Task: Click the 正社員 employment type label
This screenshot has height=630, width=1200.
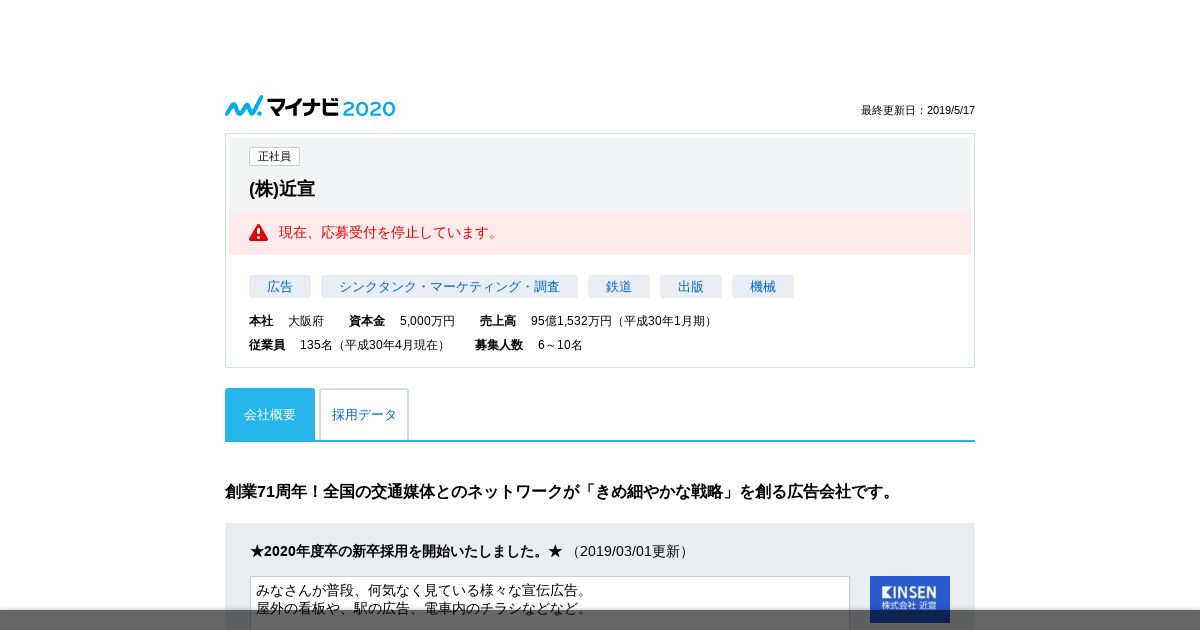Action: tap(274, 157)
